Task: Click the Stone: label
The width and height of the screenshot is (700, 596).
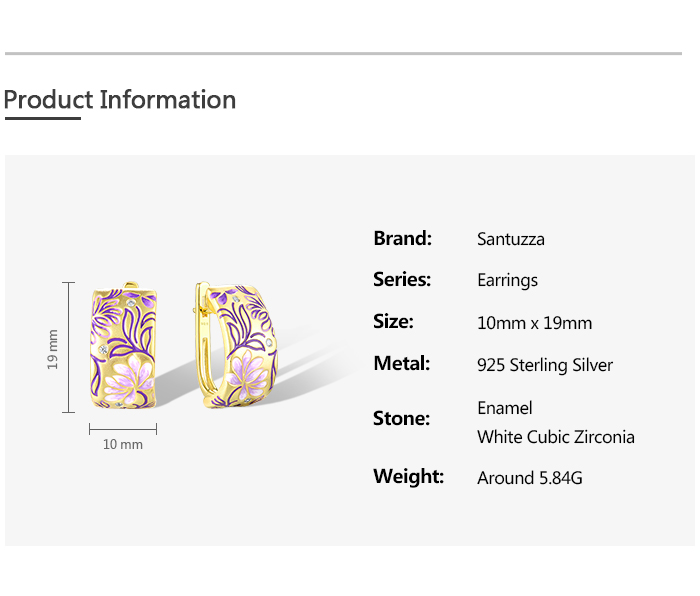Action: [401, 418]
